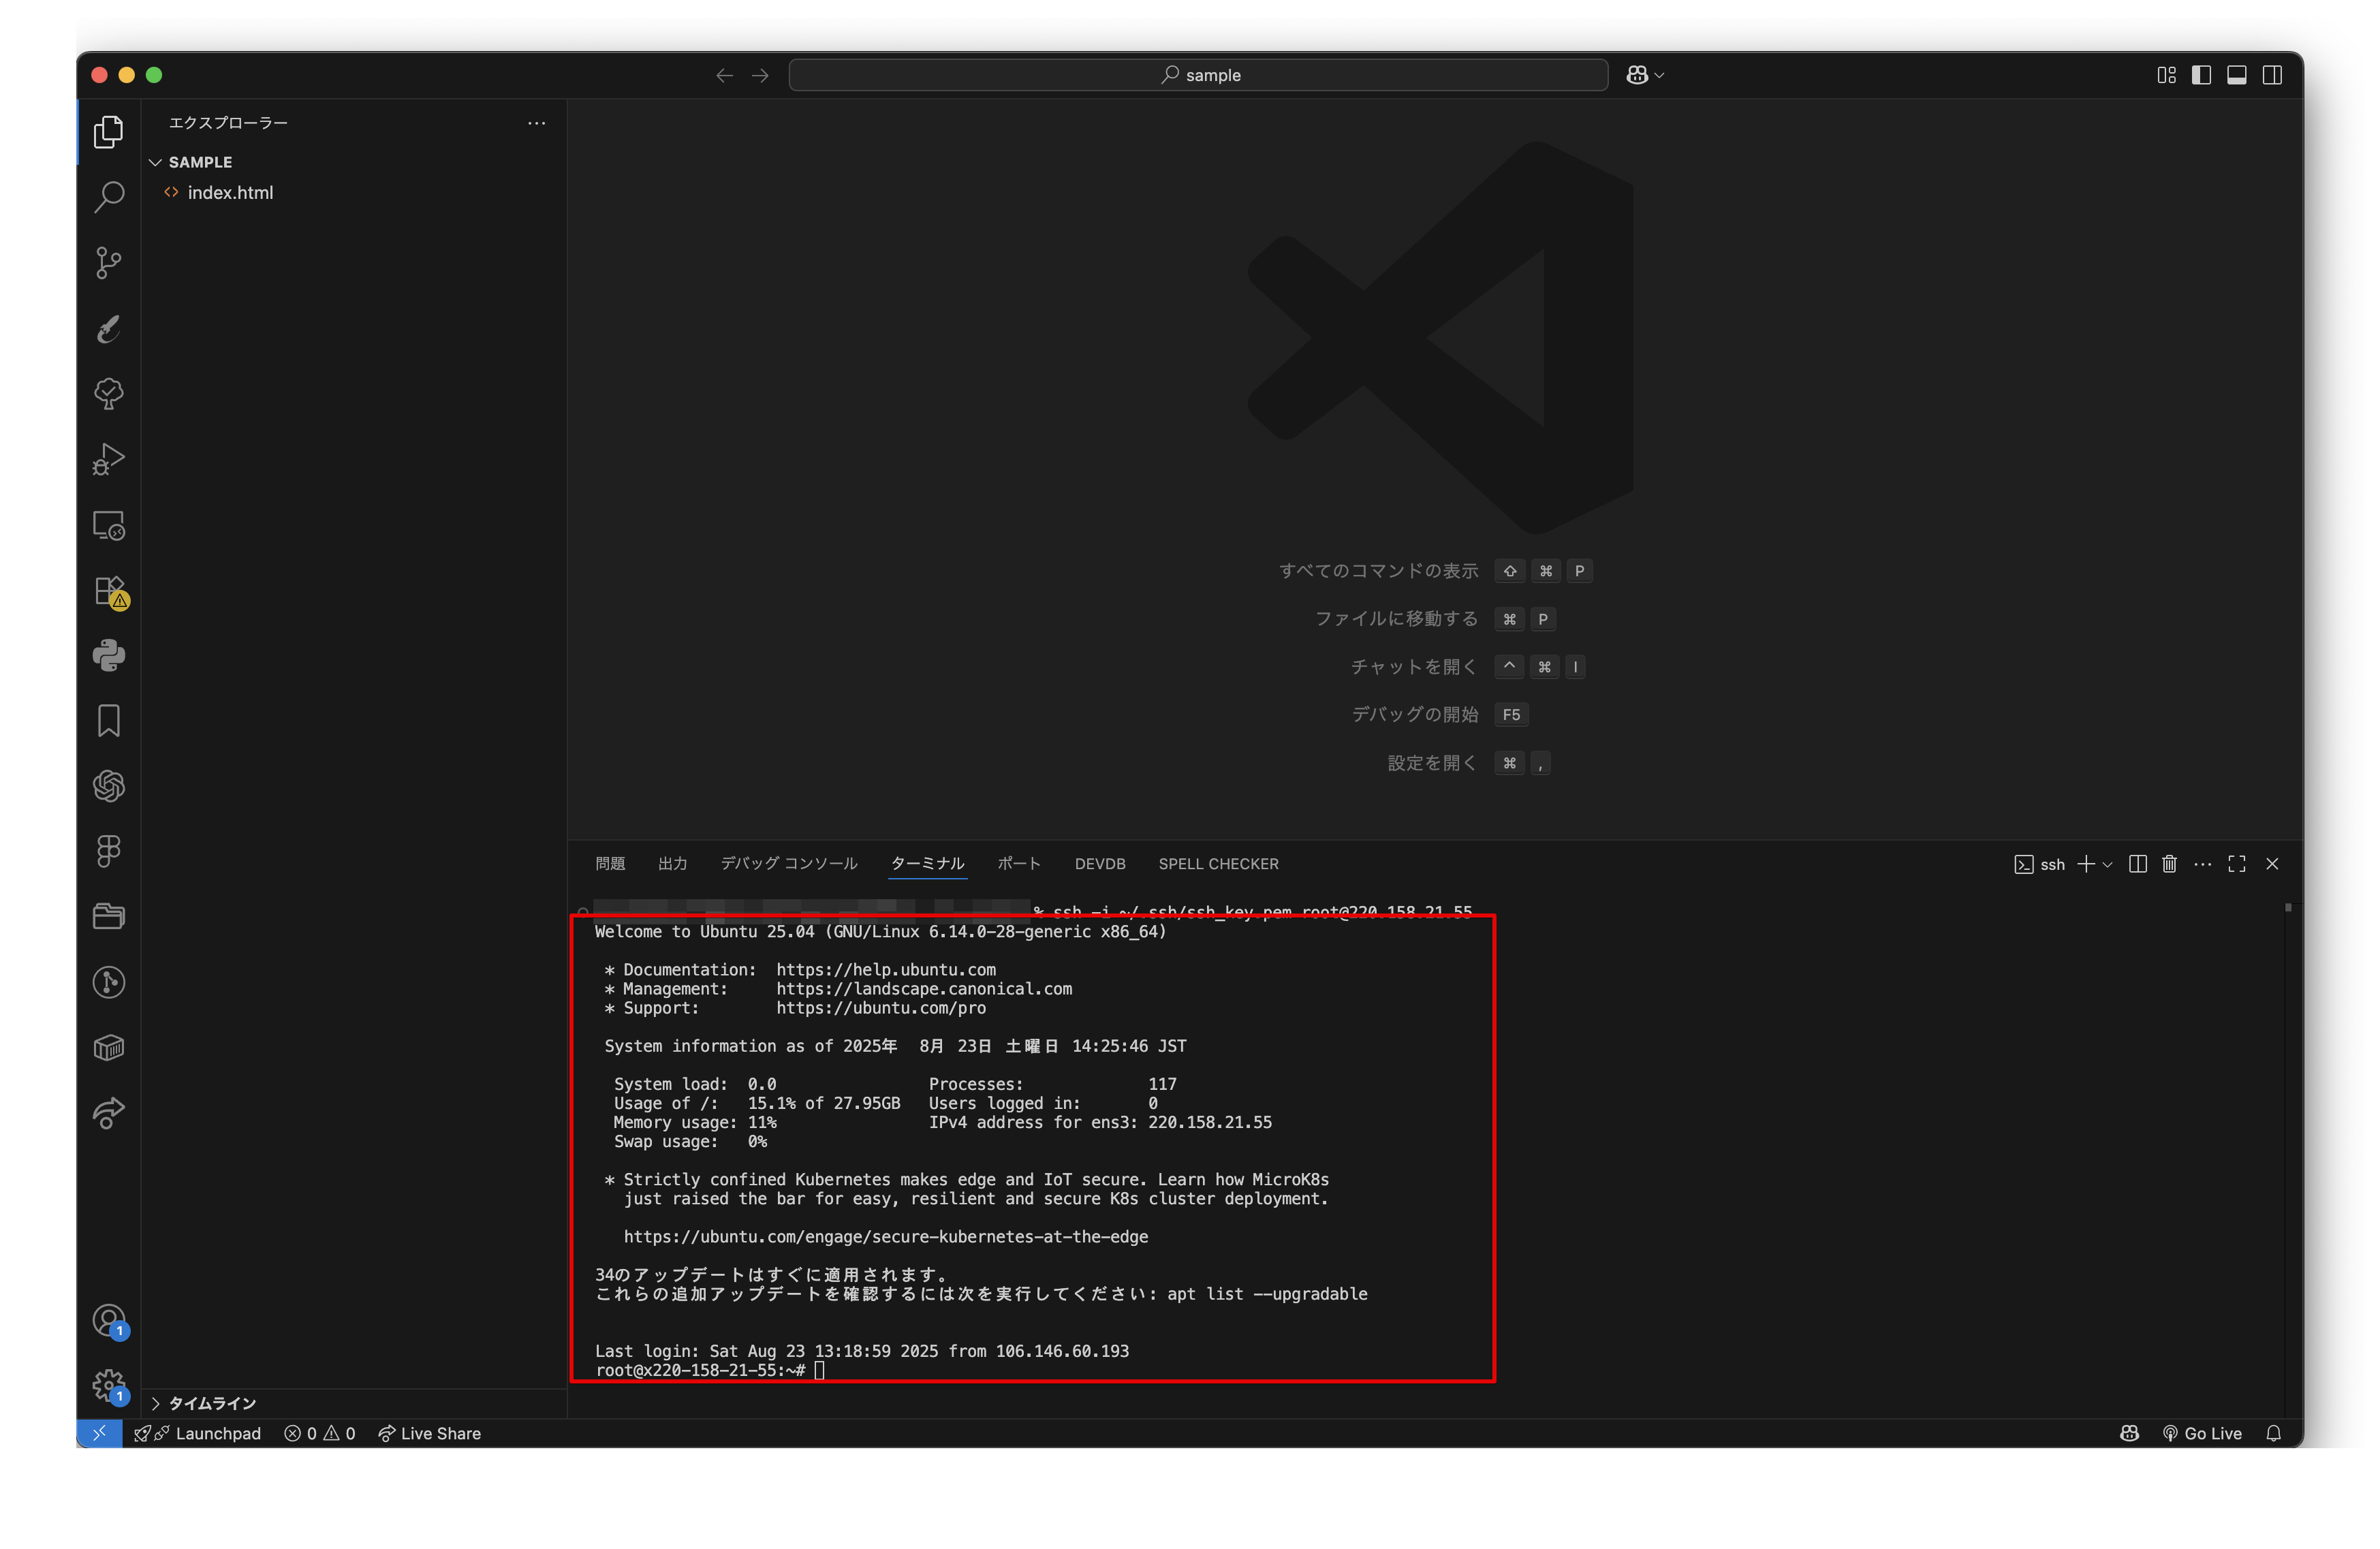This screenshot has width=2380, height=1549.
Task: Click the terminal scrollbar marker
Action: [2288, 908]
